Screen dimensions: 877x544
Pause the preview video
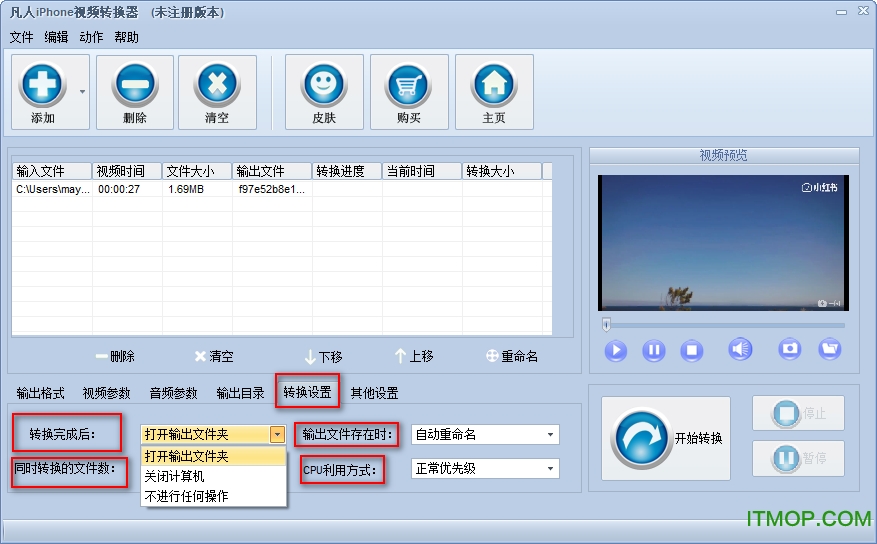[x=653, y=351]
